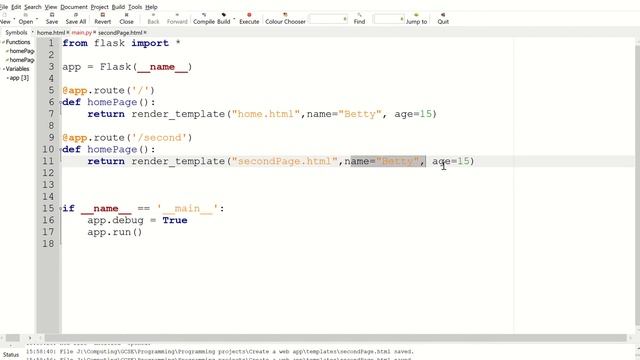Screen dimensions: 640x360
Task: Open the Project menu
Action: point(99,7)
